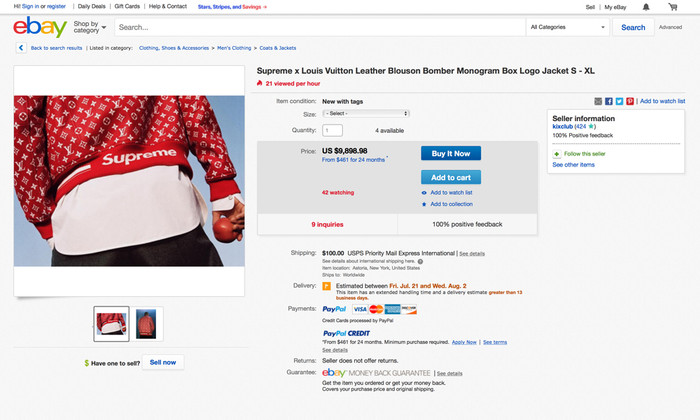700x420 pixels.
Task: Open the Shop by category menu
Action: pos(90,27)
